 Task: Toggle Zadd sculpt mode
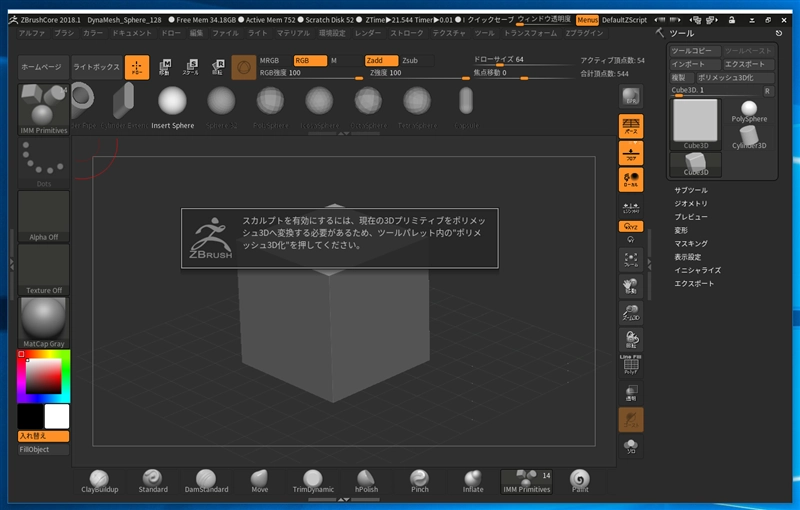pyautogui.click(x=381, y=60)
